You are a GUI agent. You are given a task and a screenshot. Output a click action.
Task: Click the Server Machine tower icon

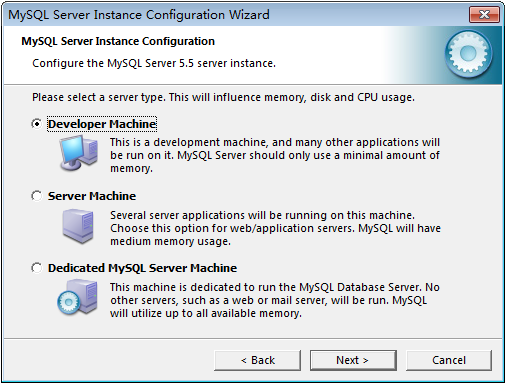(x=78, y=226)
